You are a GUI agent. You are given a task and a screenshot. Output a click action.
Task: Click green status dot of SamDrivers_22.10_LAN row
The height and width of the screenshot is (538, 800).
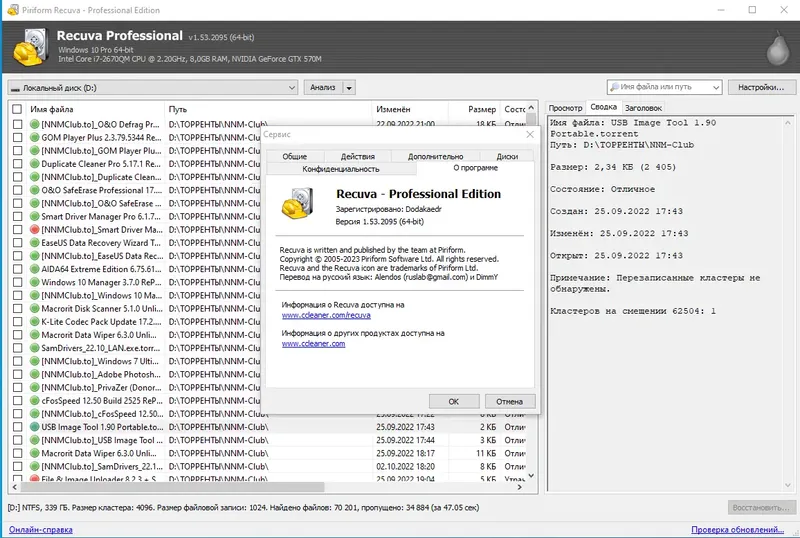click(x=35, y=348)
